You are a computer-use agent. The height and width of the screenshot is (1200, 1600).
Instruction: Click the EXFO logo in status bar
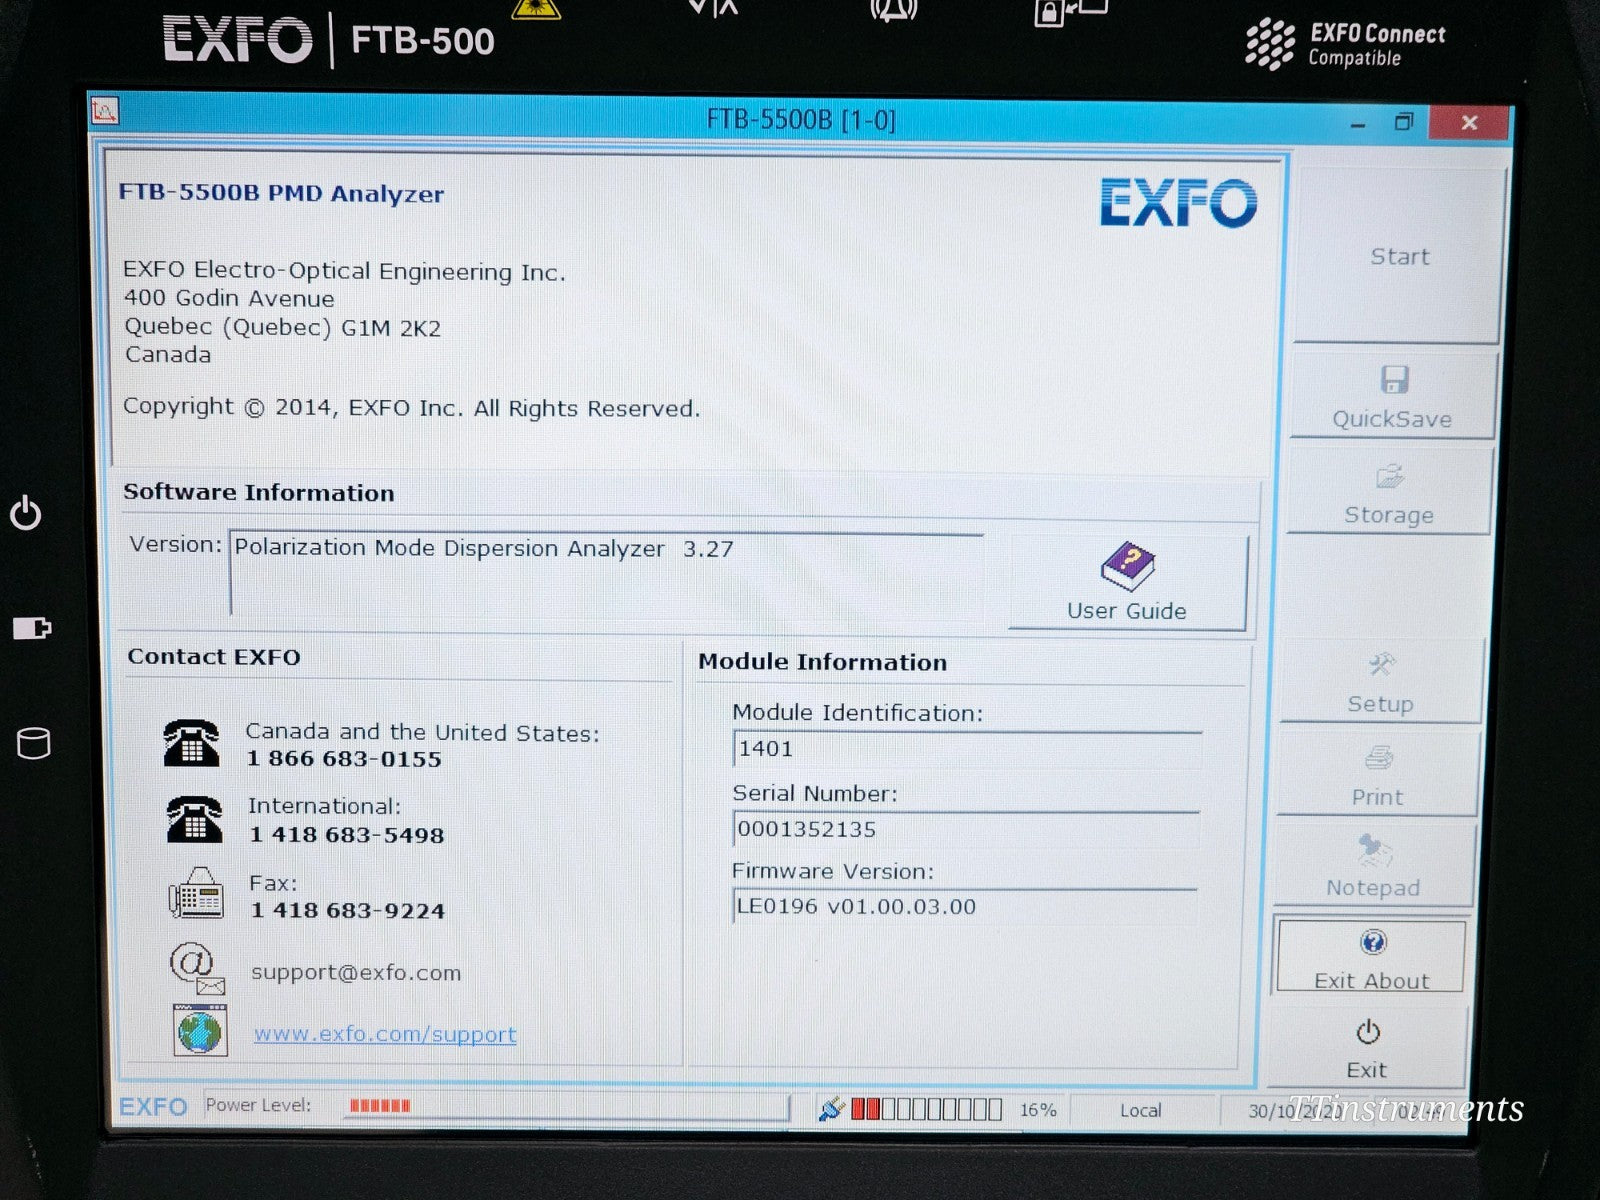pyautogui.click(x=153, y=1106)
